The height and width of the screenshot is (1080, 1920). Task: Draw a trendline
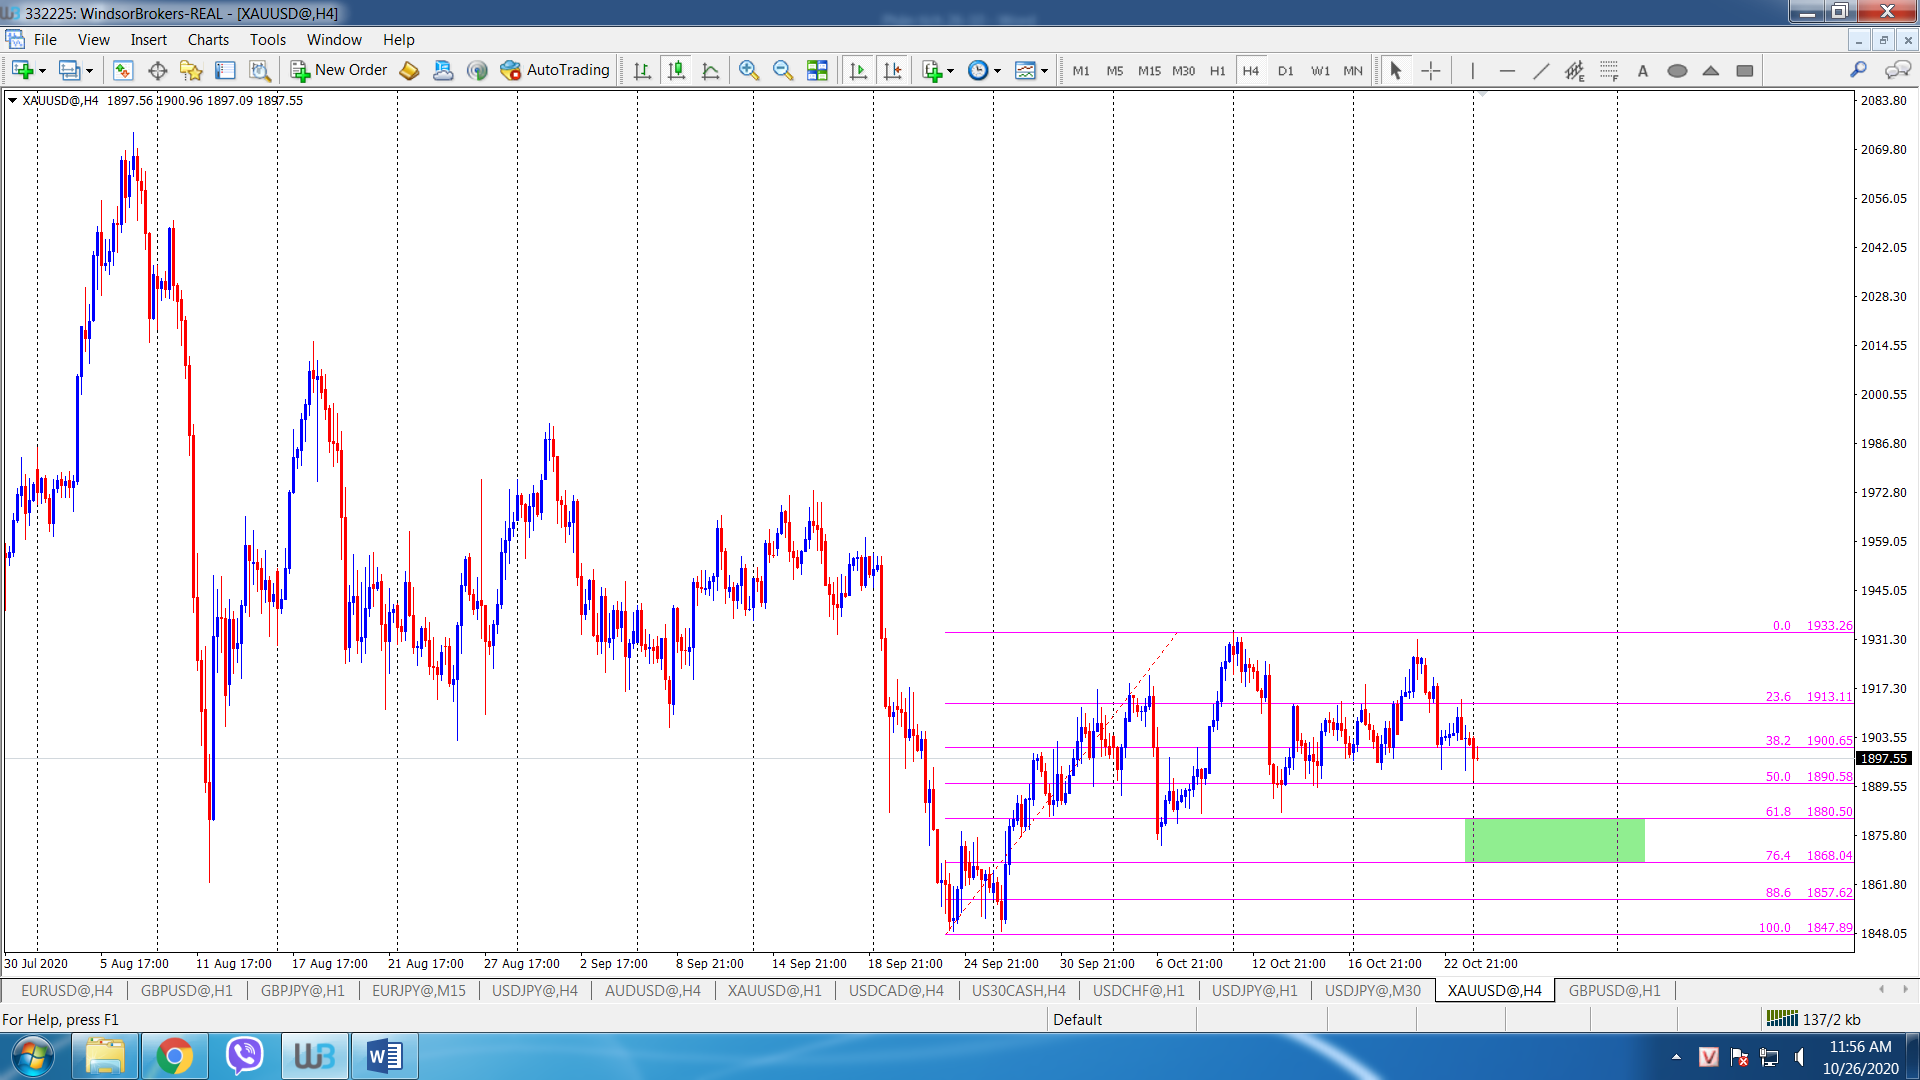coord(1541,70)
